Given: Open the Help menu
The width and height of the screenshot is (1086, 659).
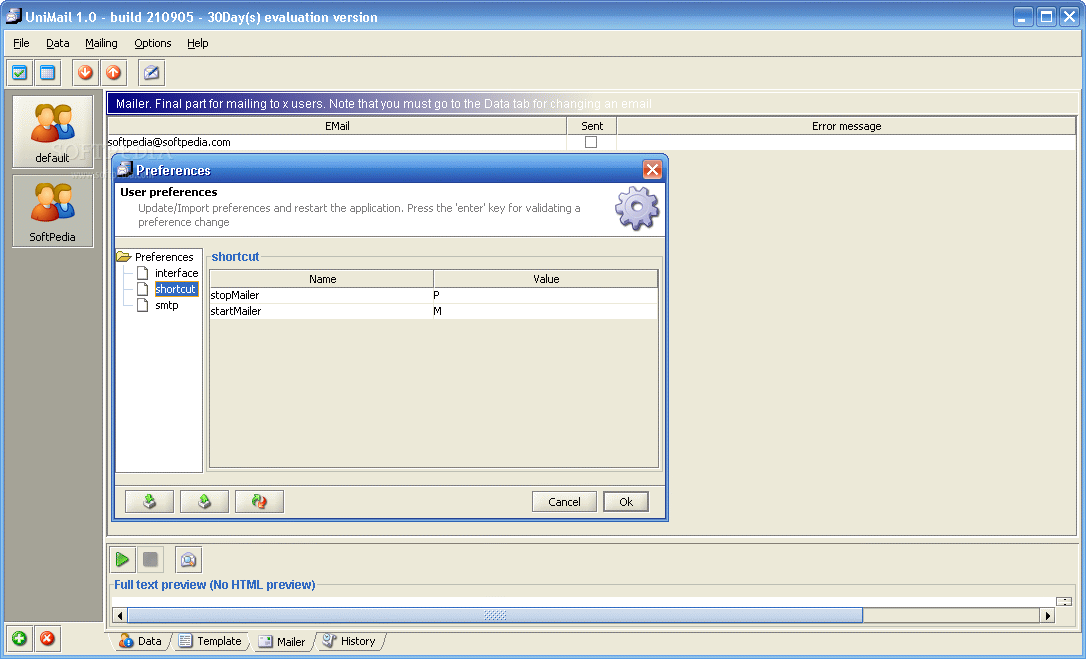Looking at the screenshot, I should click(197, 43).
